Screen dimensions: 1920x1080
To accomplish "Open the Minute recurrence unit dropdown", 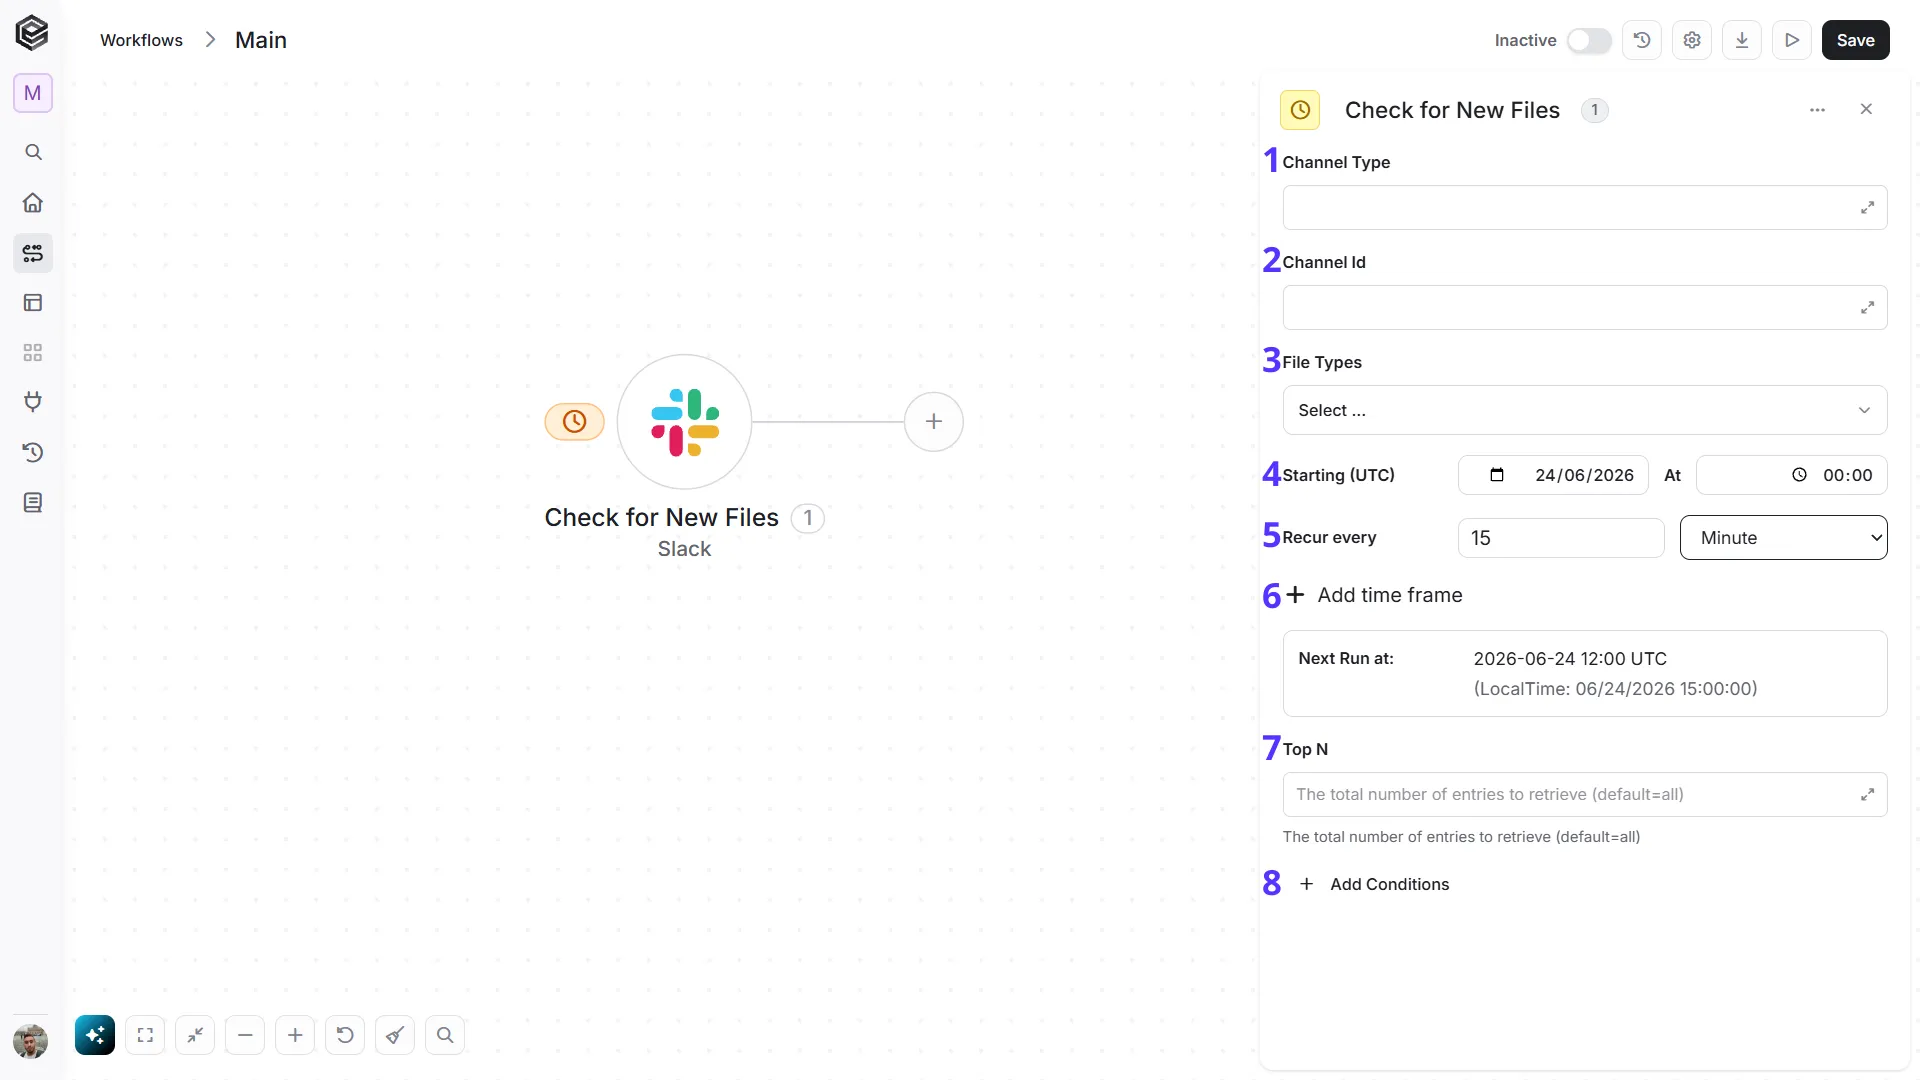I will point(1784,538).
